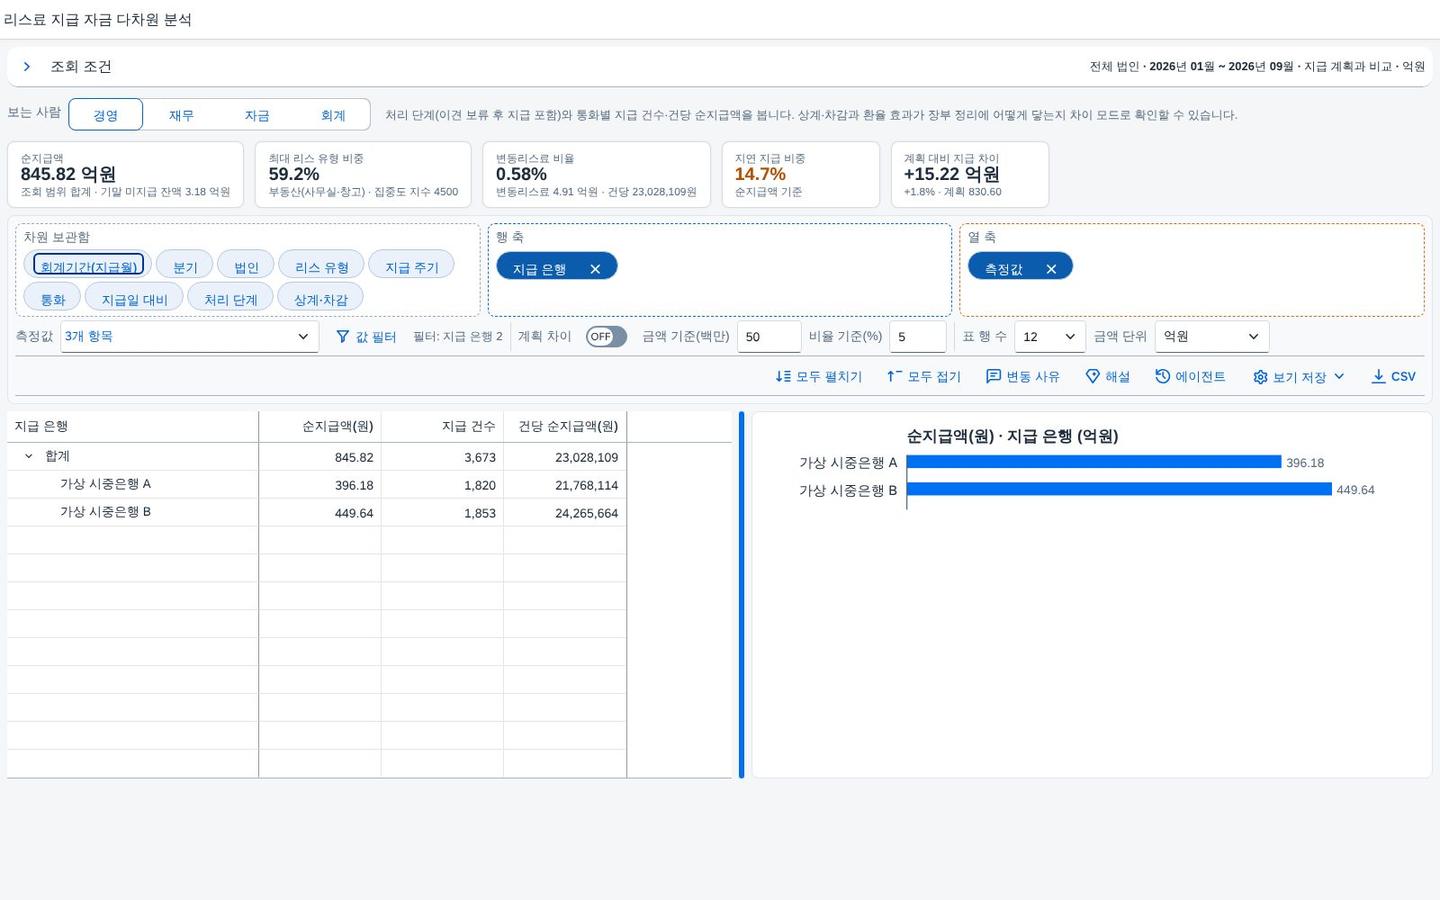1440x900 pixels.
Task: Pick the 법인 dimension chip
Action: click(246, 265)
